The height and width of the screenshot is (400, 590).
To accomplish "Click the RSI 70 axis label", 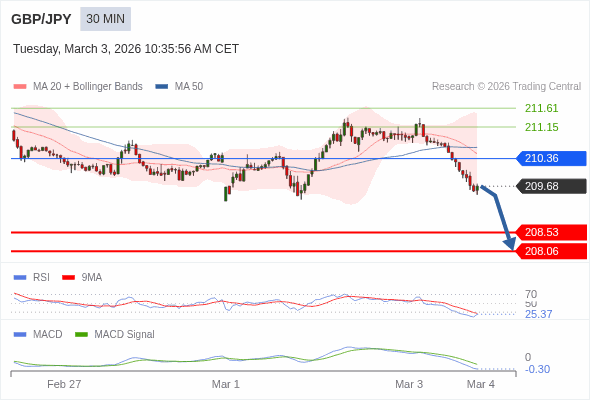I will click(531, 294).
